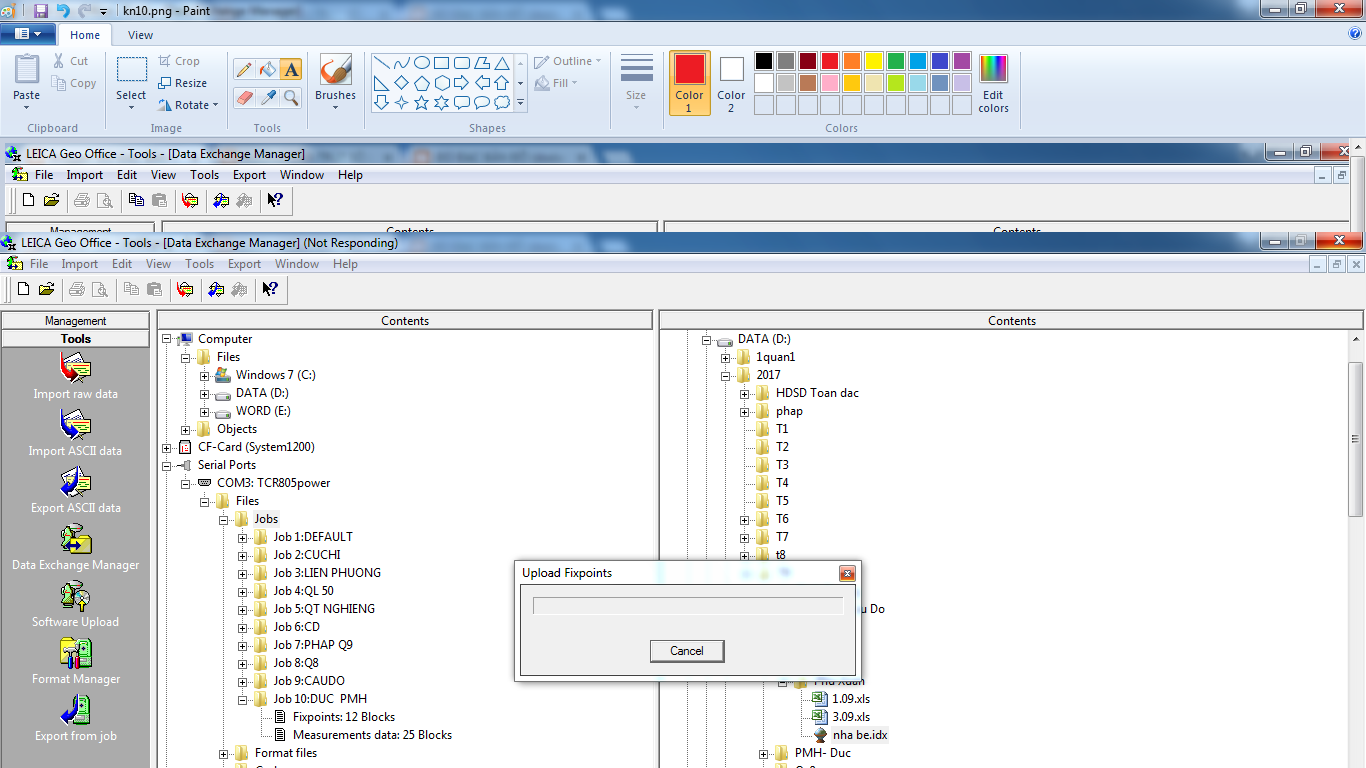The image size is (1366, 768).
Task: Activate the Color 1 button in Paint
Action: click(x=689, y=83)
